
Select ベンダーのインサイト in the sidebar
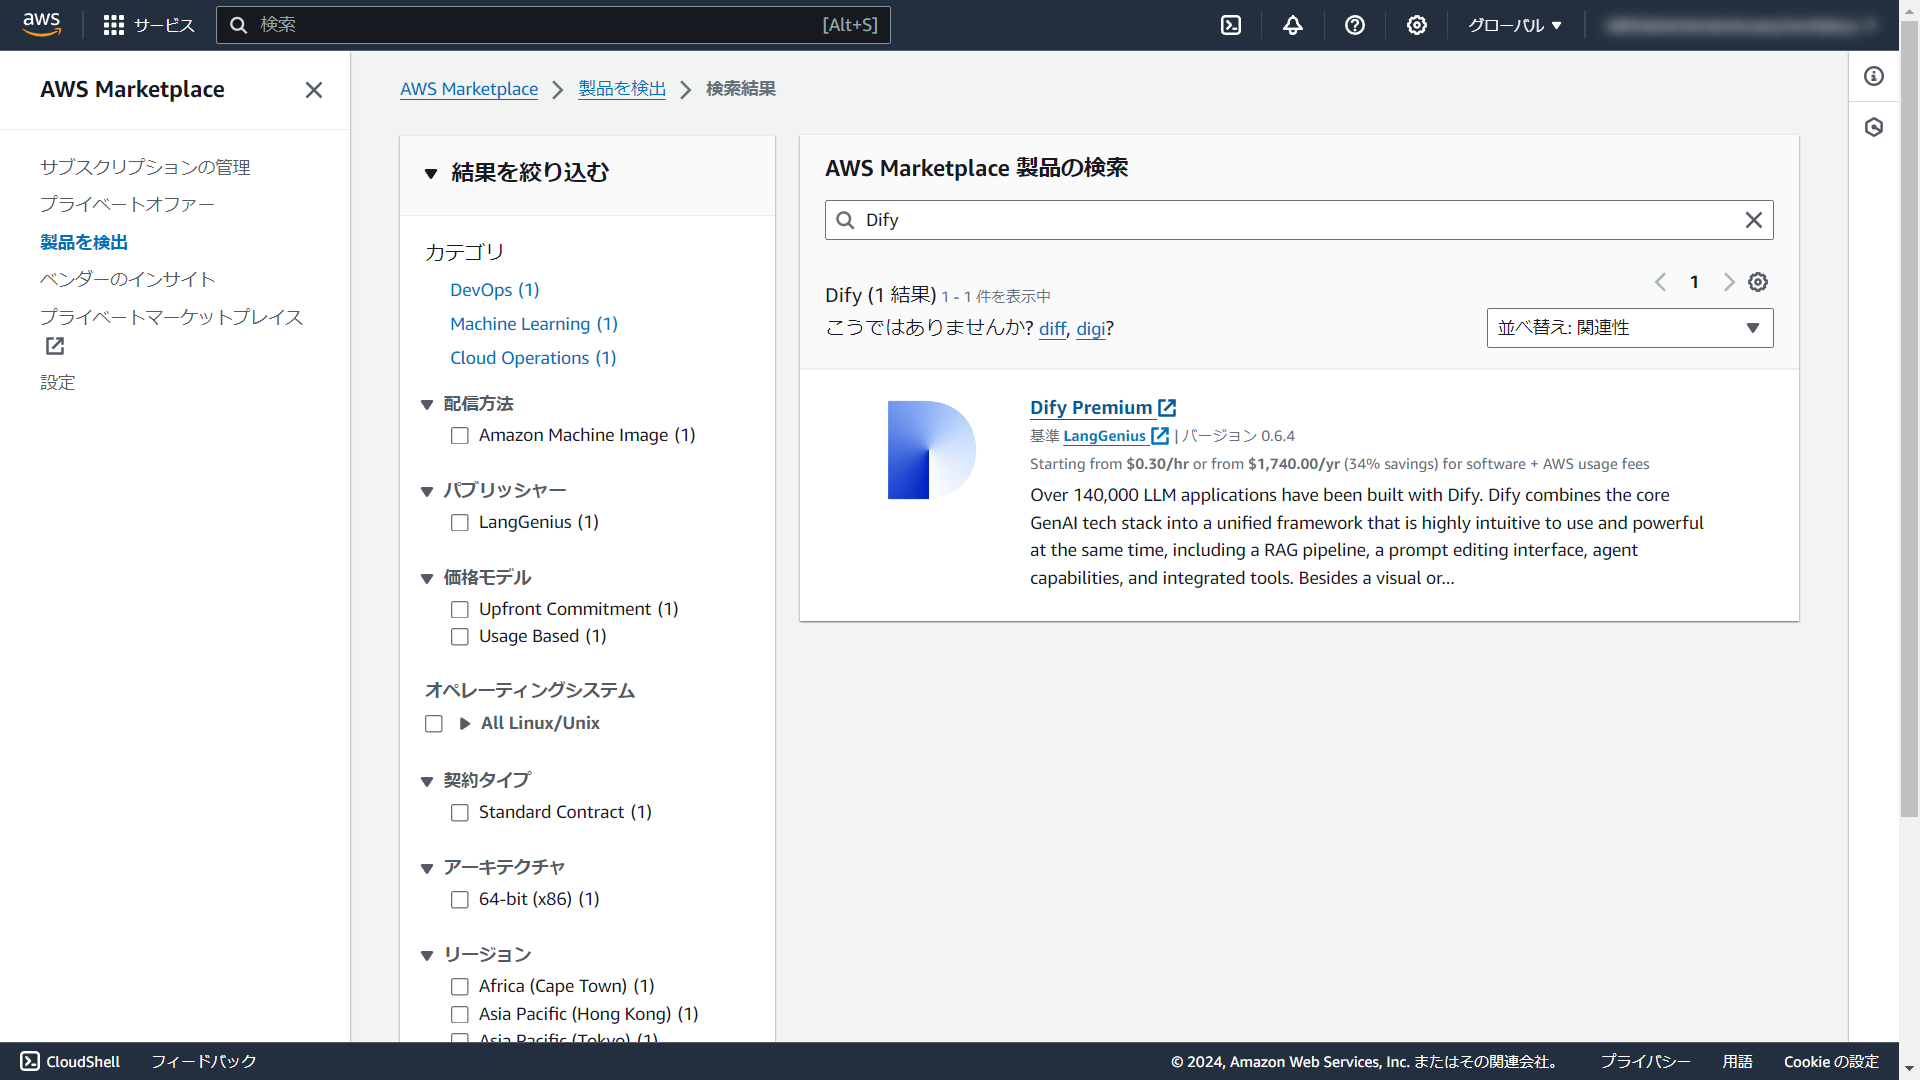(127, 279)
